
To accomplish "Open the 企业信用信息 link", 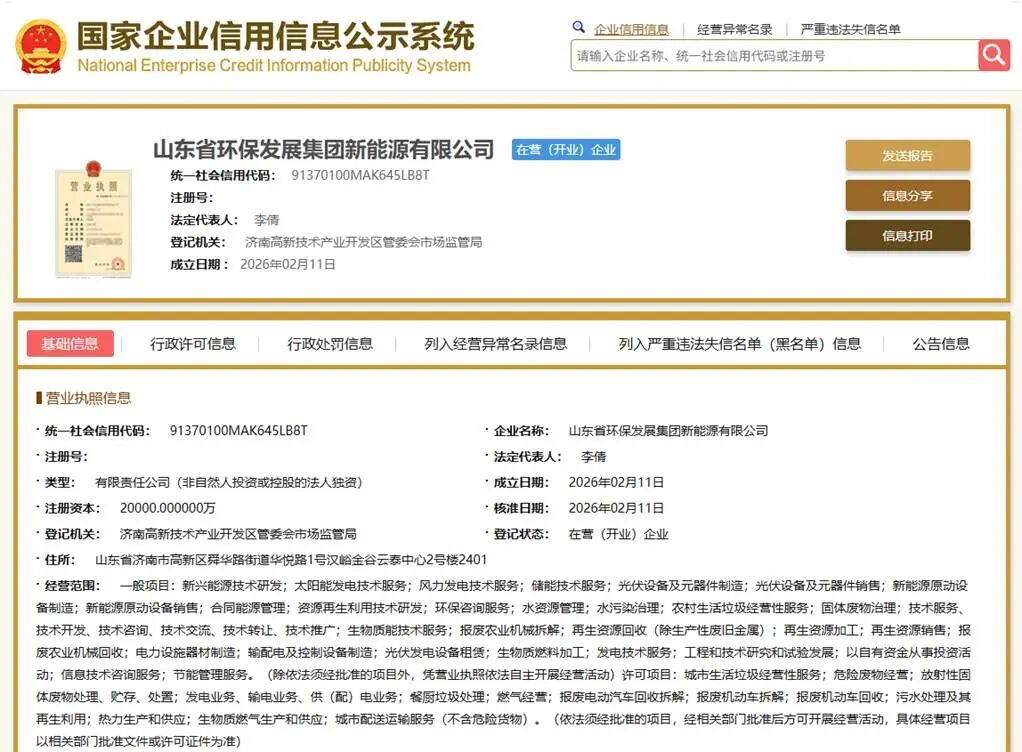I will 633,27.
